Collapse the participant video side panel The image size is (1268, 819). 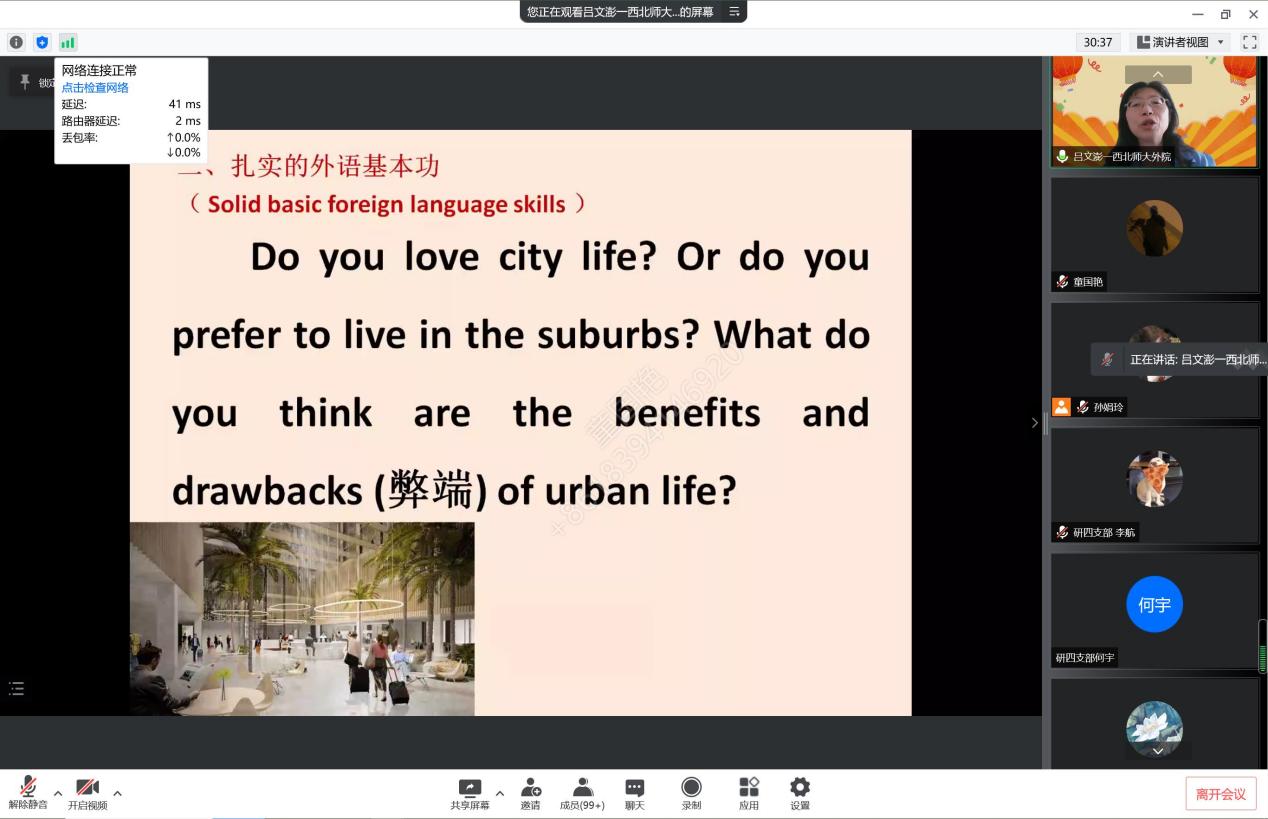coord(1035,423)
